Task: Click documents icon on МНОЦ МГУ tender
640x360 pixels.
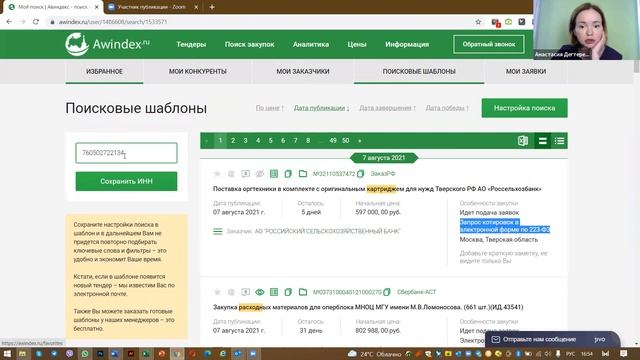Action: point(288,292)
